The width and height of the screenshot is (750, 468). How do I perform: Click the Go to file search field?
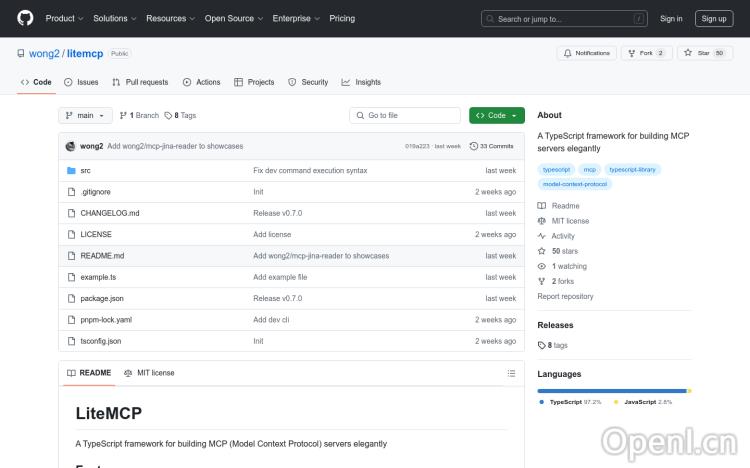click(404, 115)
